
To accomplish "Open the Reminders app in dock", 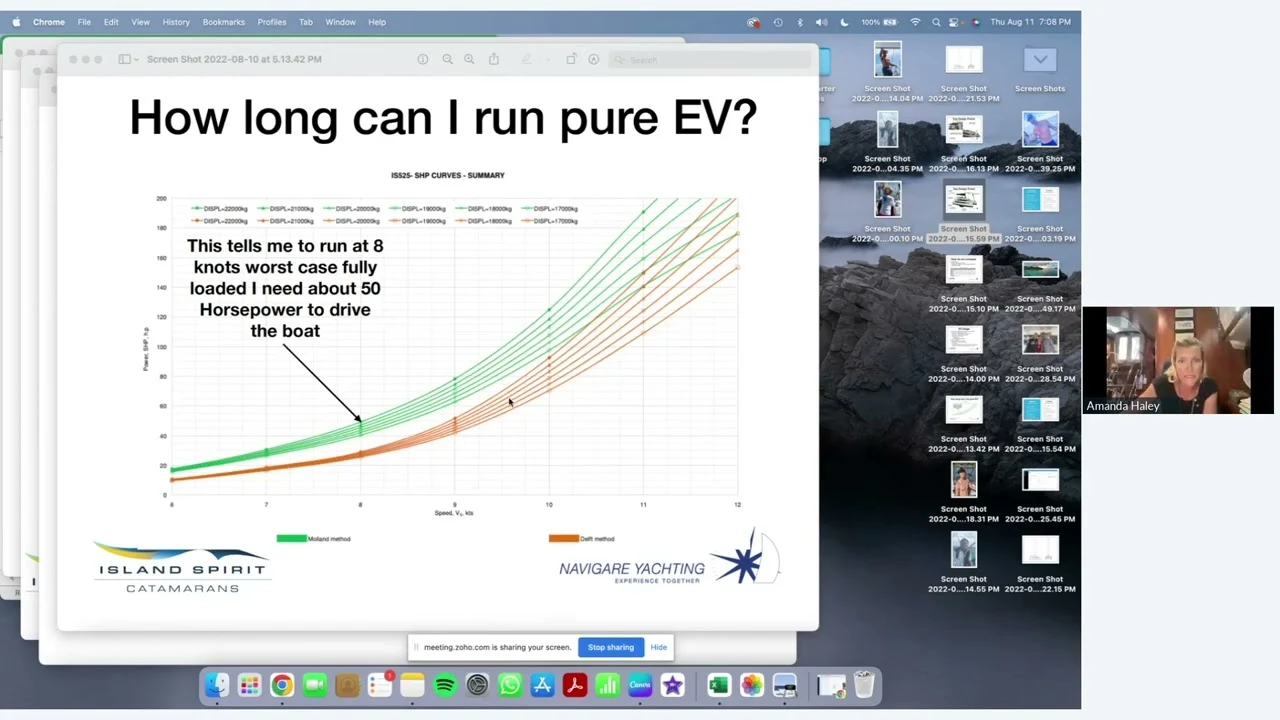I will coord(379,685).
